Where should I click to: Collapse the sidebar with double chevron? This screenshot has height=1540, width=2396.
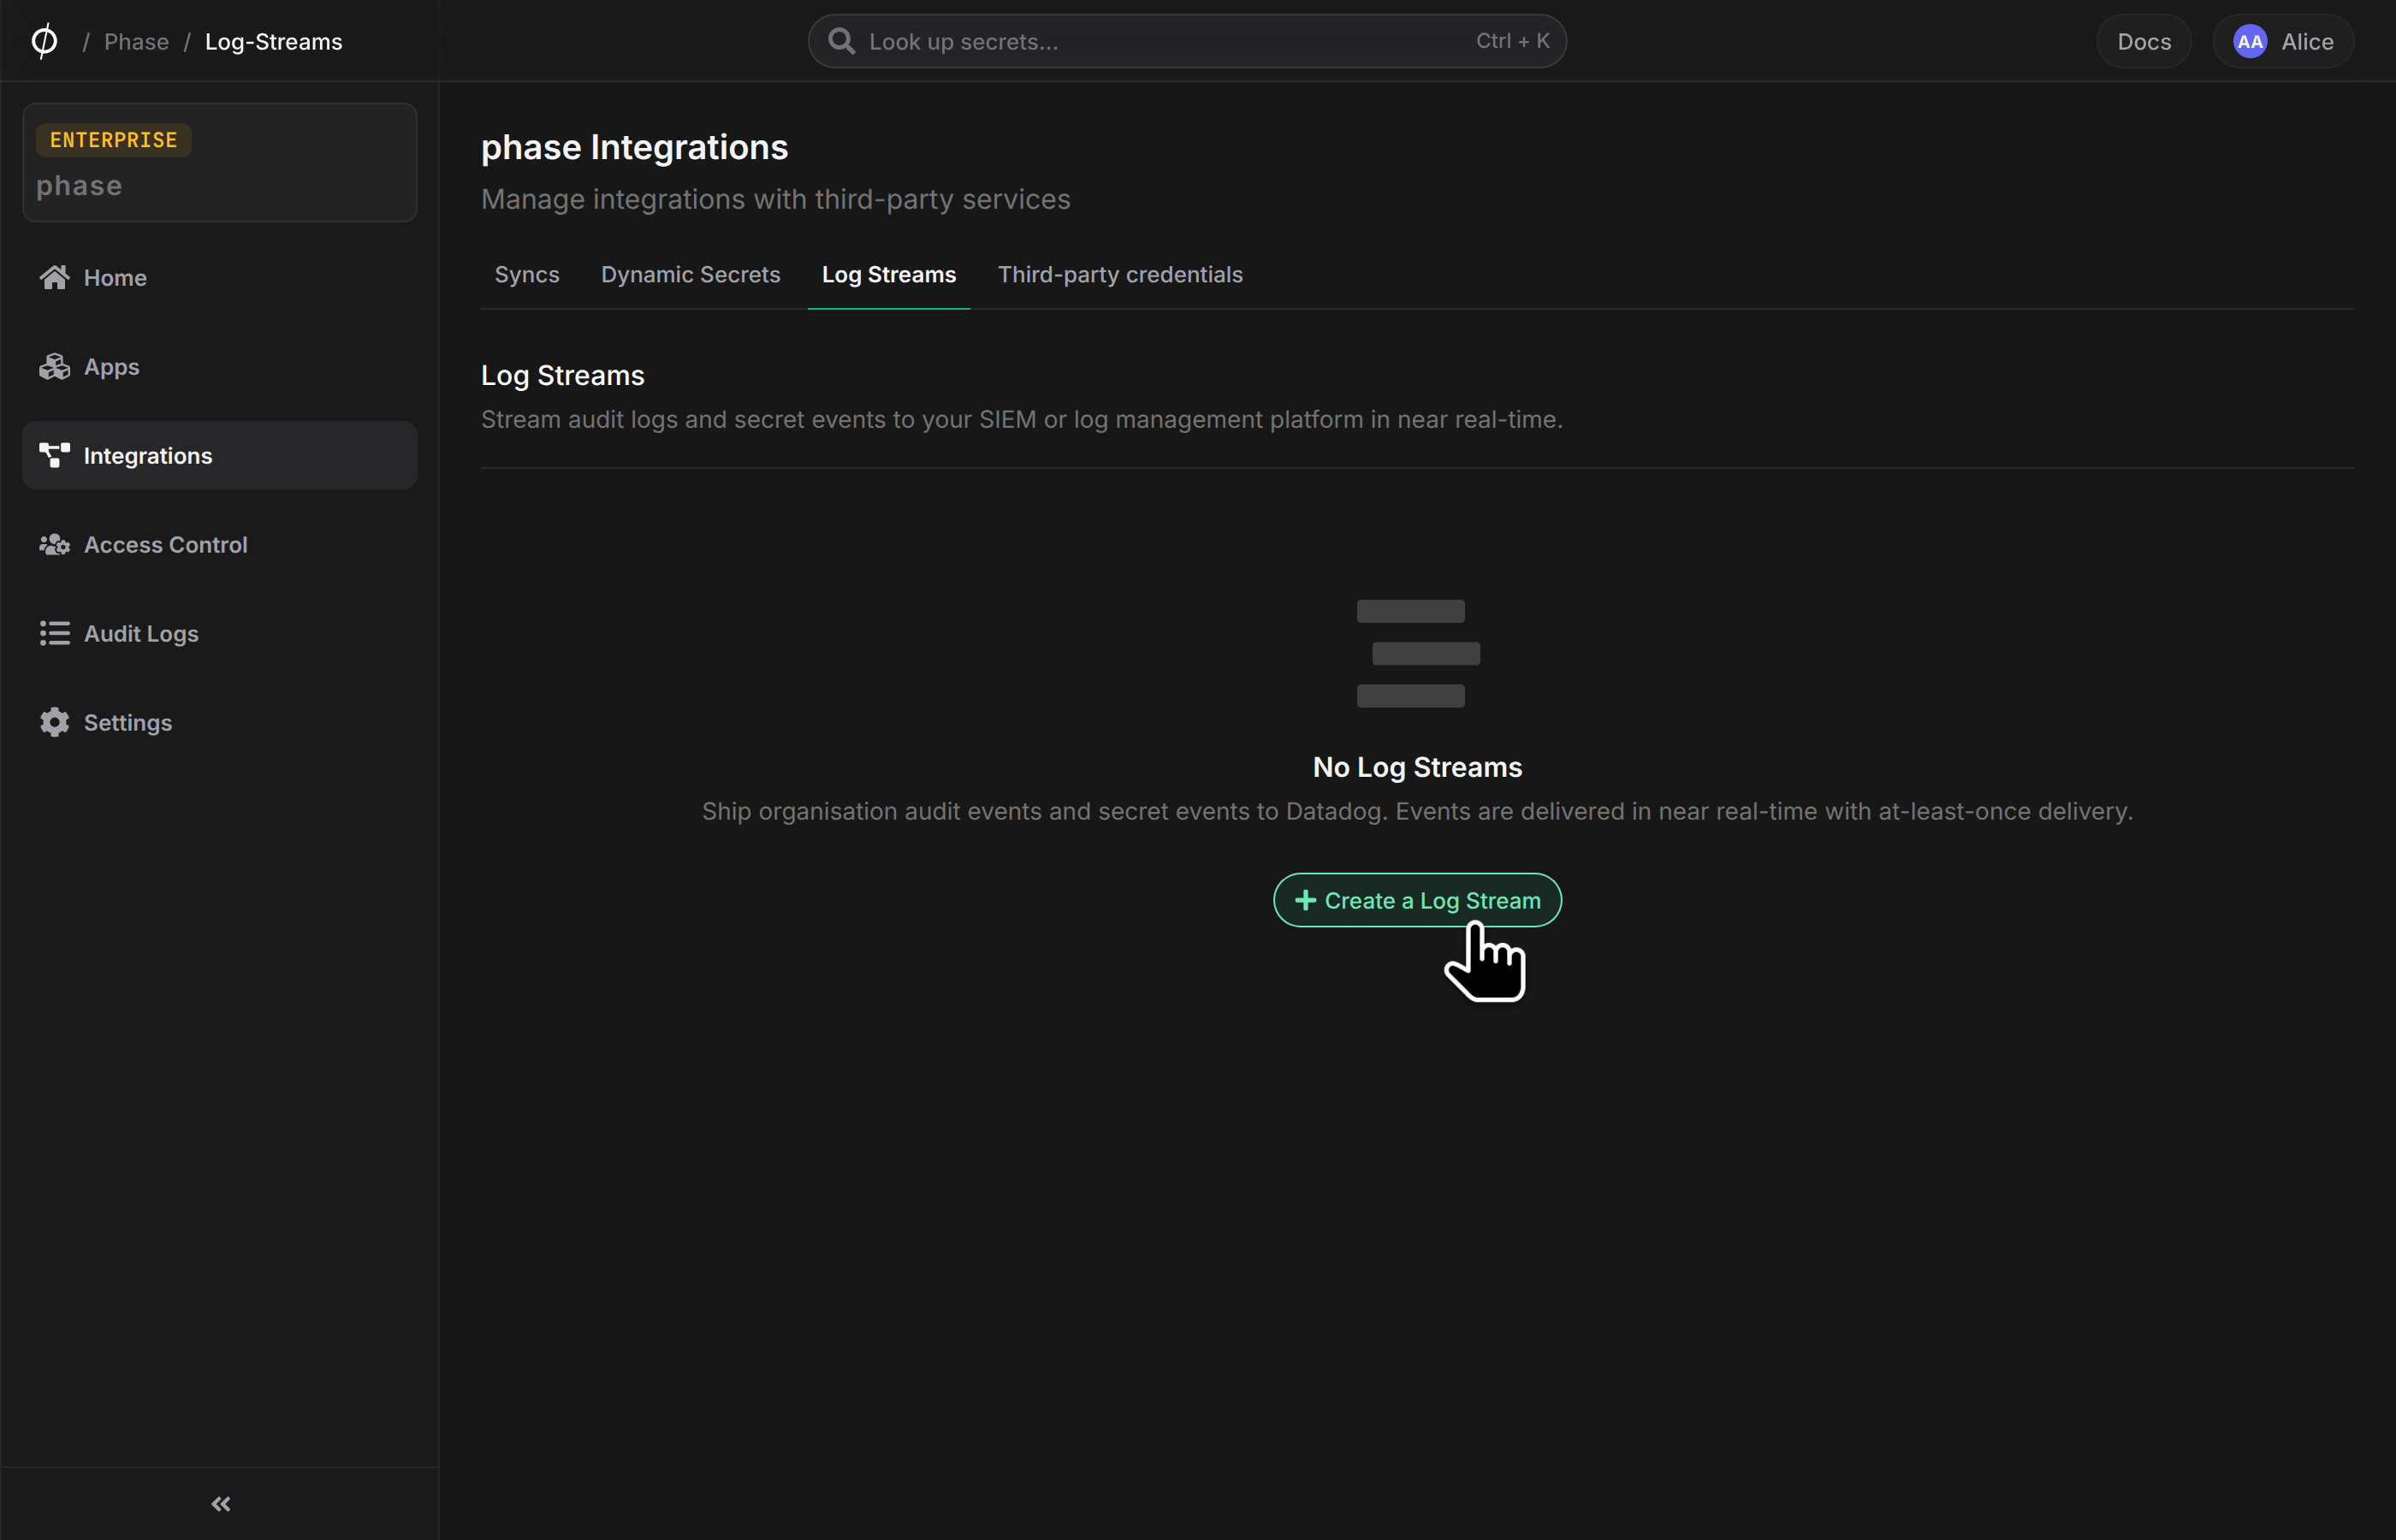coord(221,1503)
